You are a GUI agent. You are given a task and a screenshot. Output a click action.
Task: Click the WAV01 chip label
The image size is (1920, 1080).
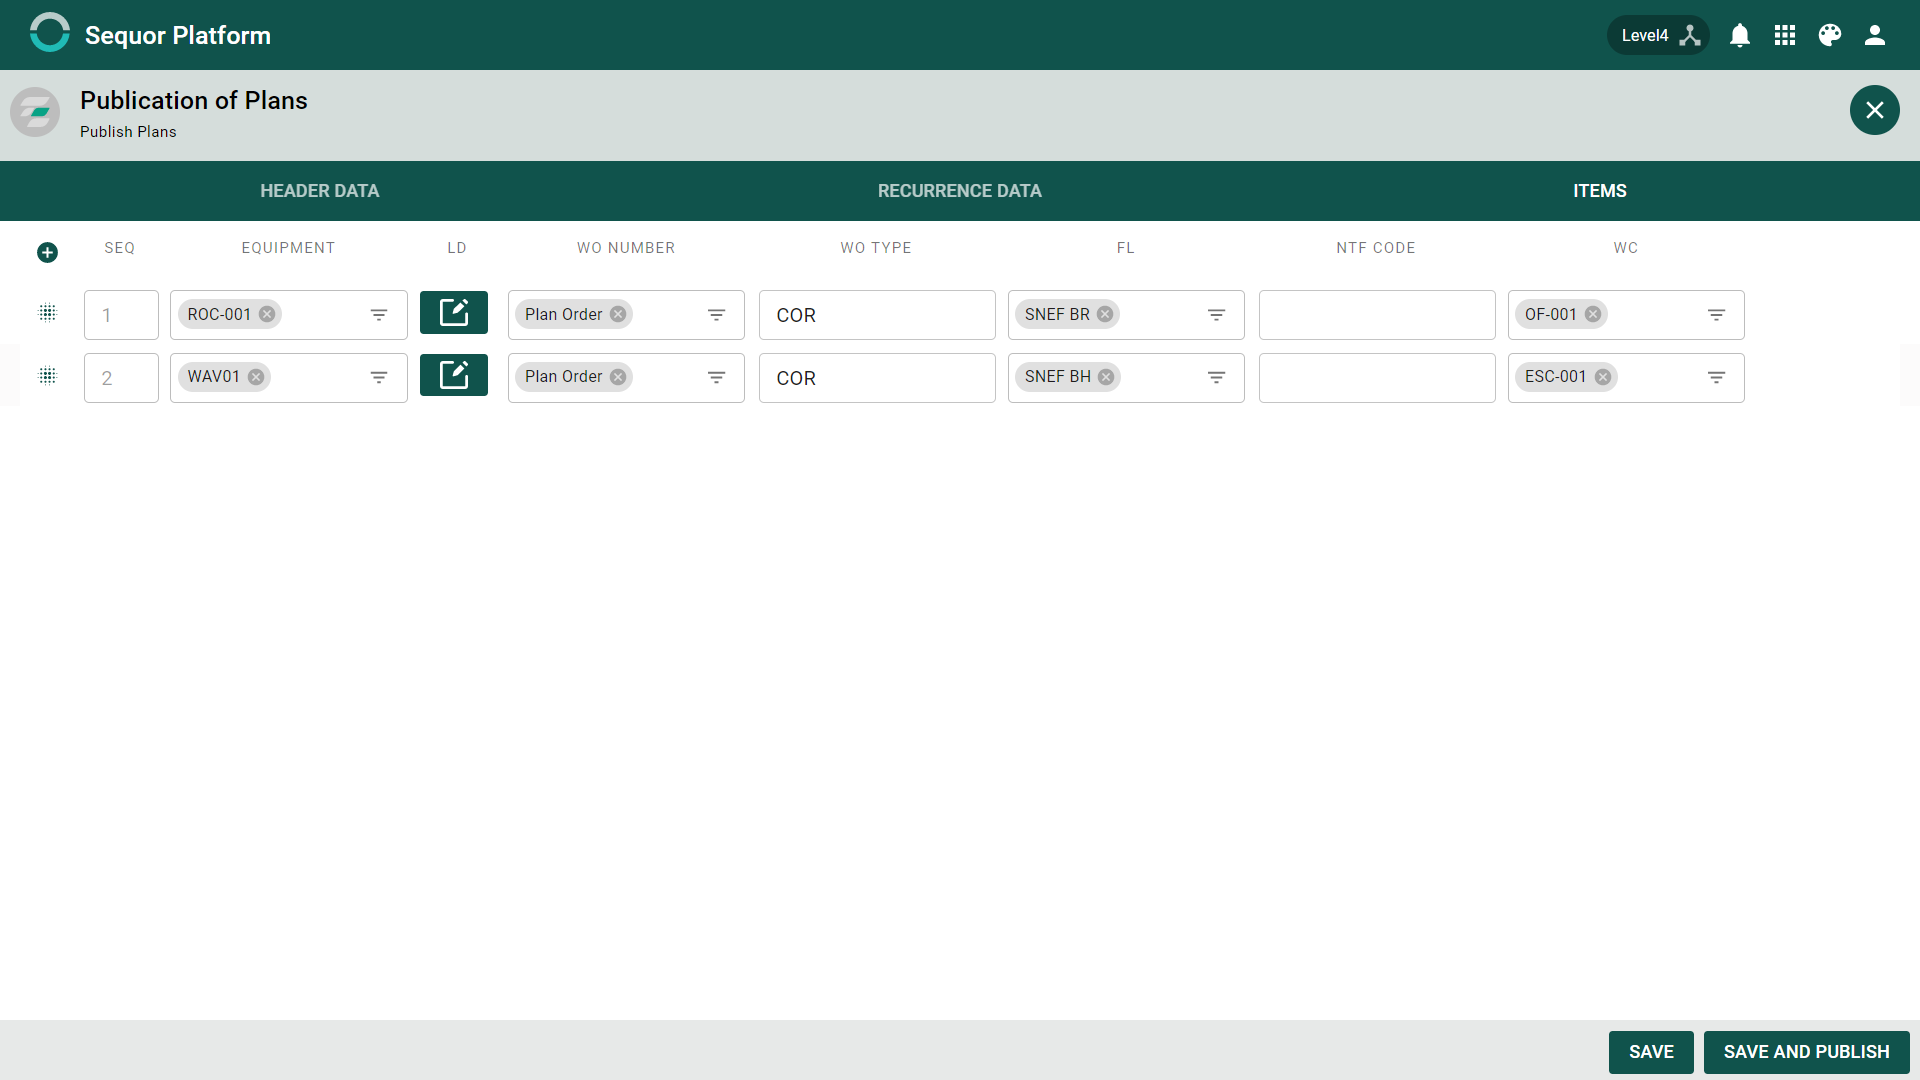[x=214, y=377]
